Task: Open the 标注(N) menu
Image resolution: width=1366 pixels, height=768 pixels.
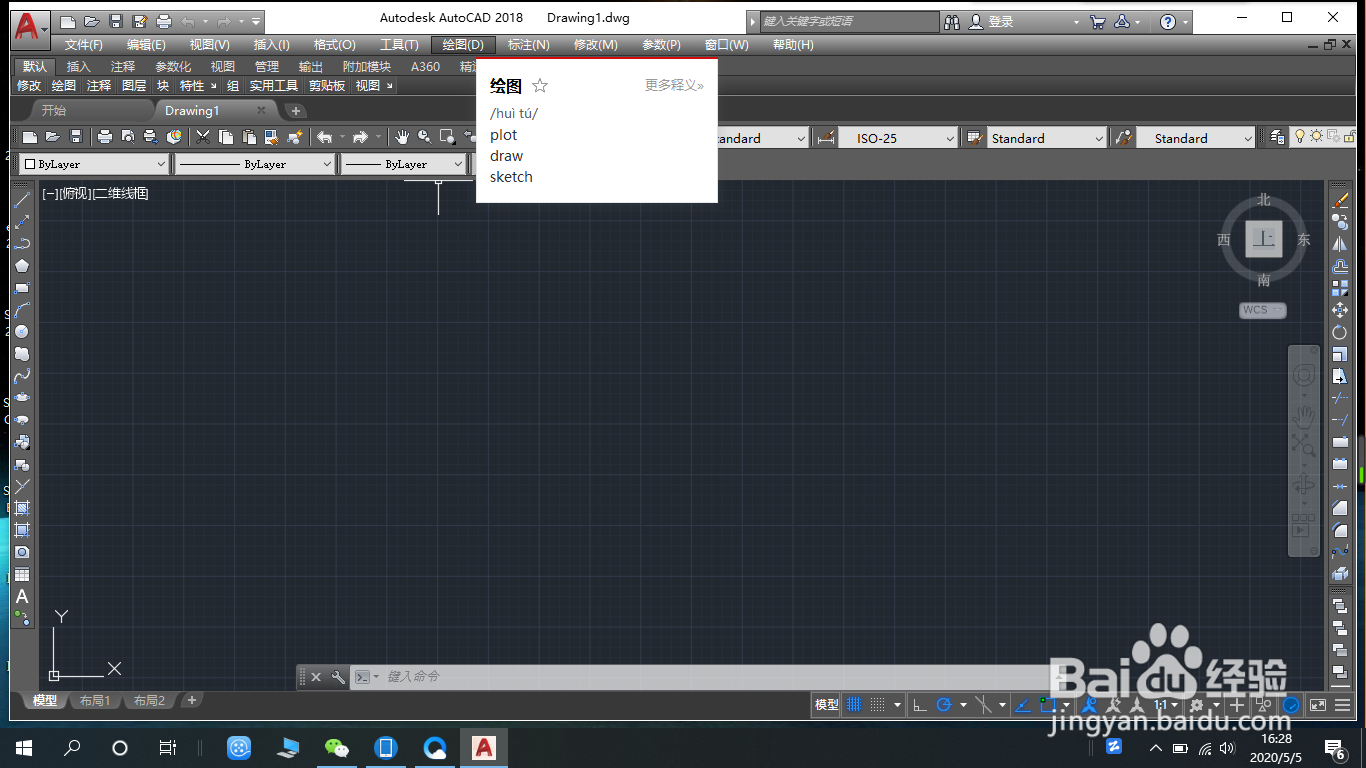Action: (528, 45)
